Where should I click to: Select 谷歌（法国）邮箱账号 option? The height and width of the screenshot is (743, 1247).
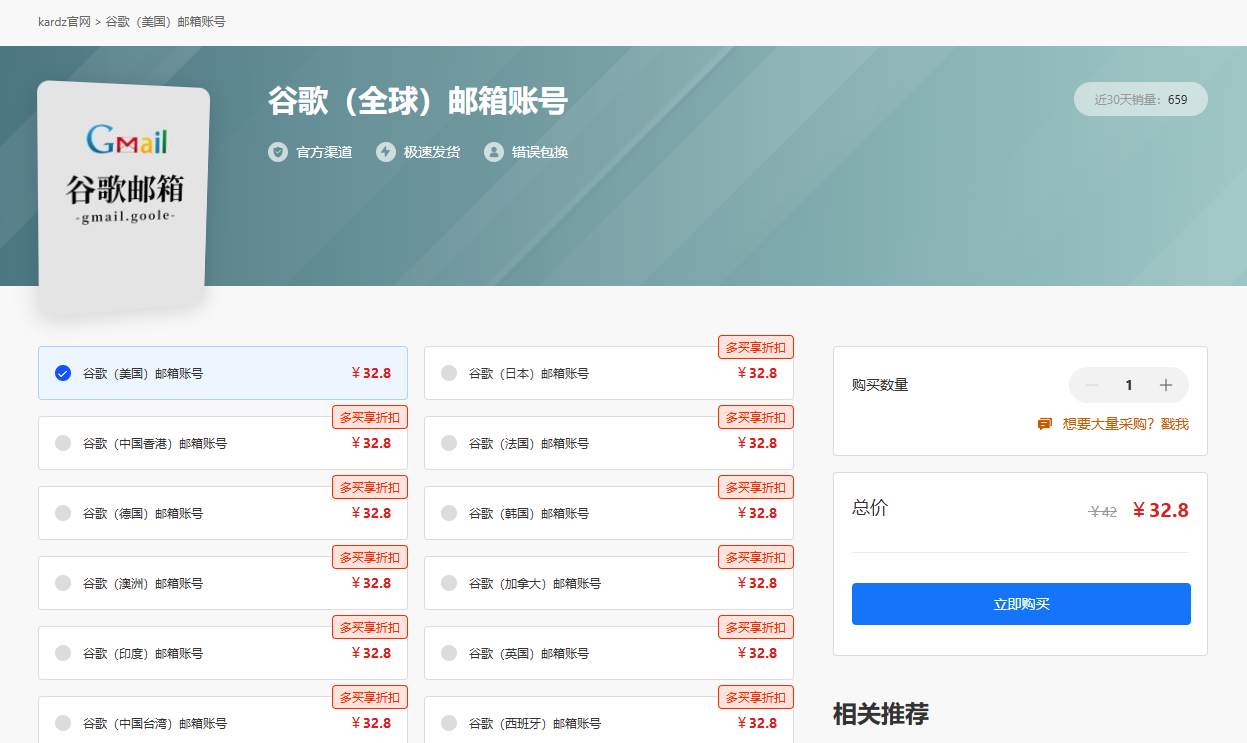[609, 443]
